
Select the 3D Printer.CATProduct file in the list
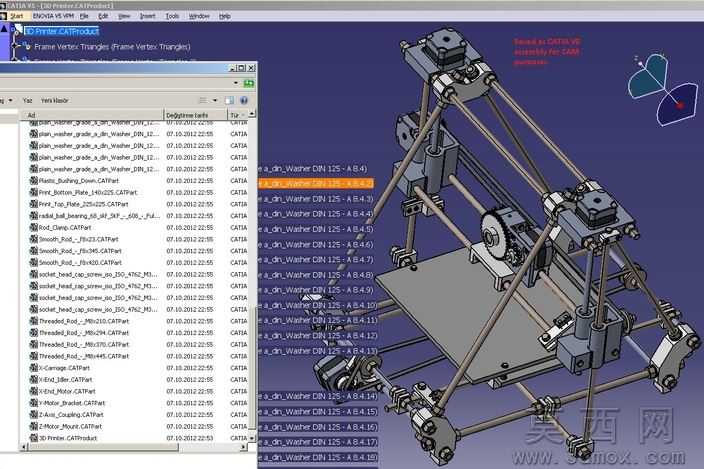click(x=68, y=438)
